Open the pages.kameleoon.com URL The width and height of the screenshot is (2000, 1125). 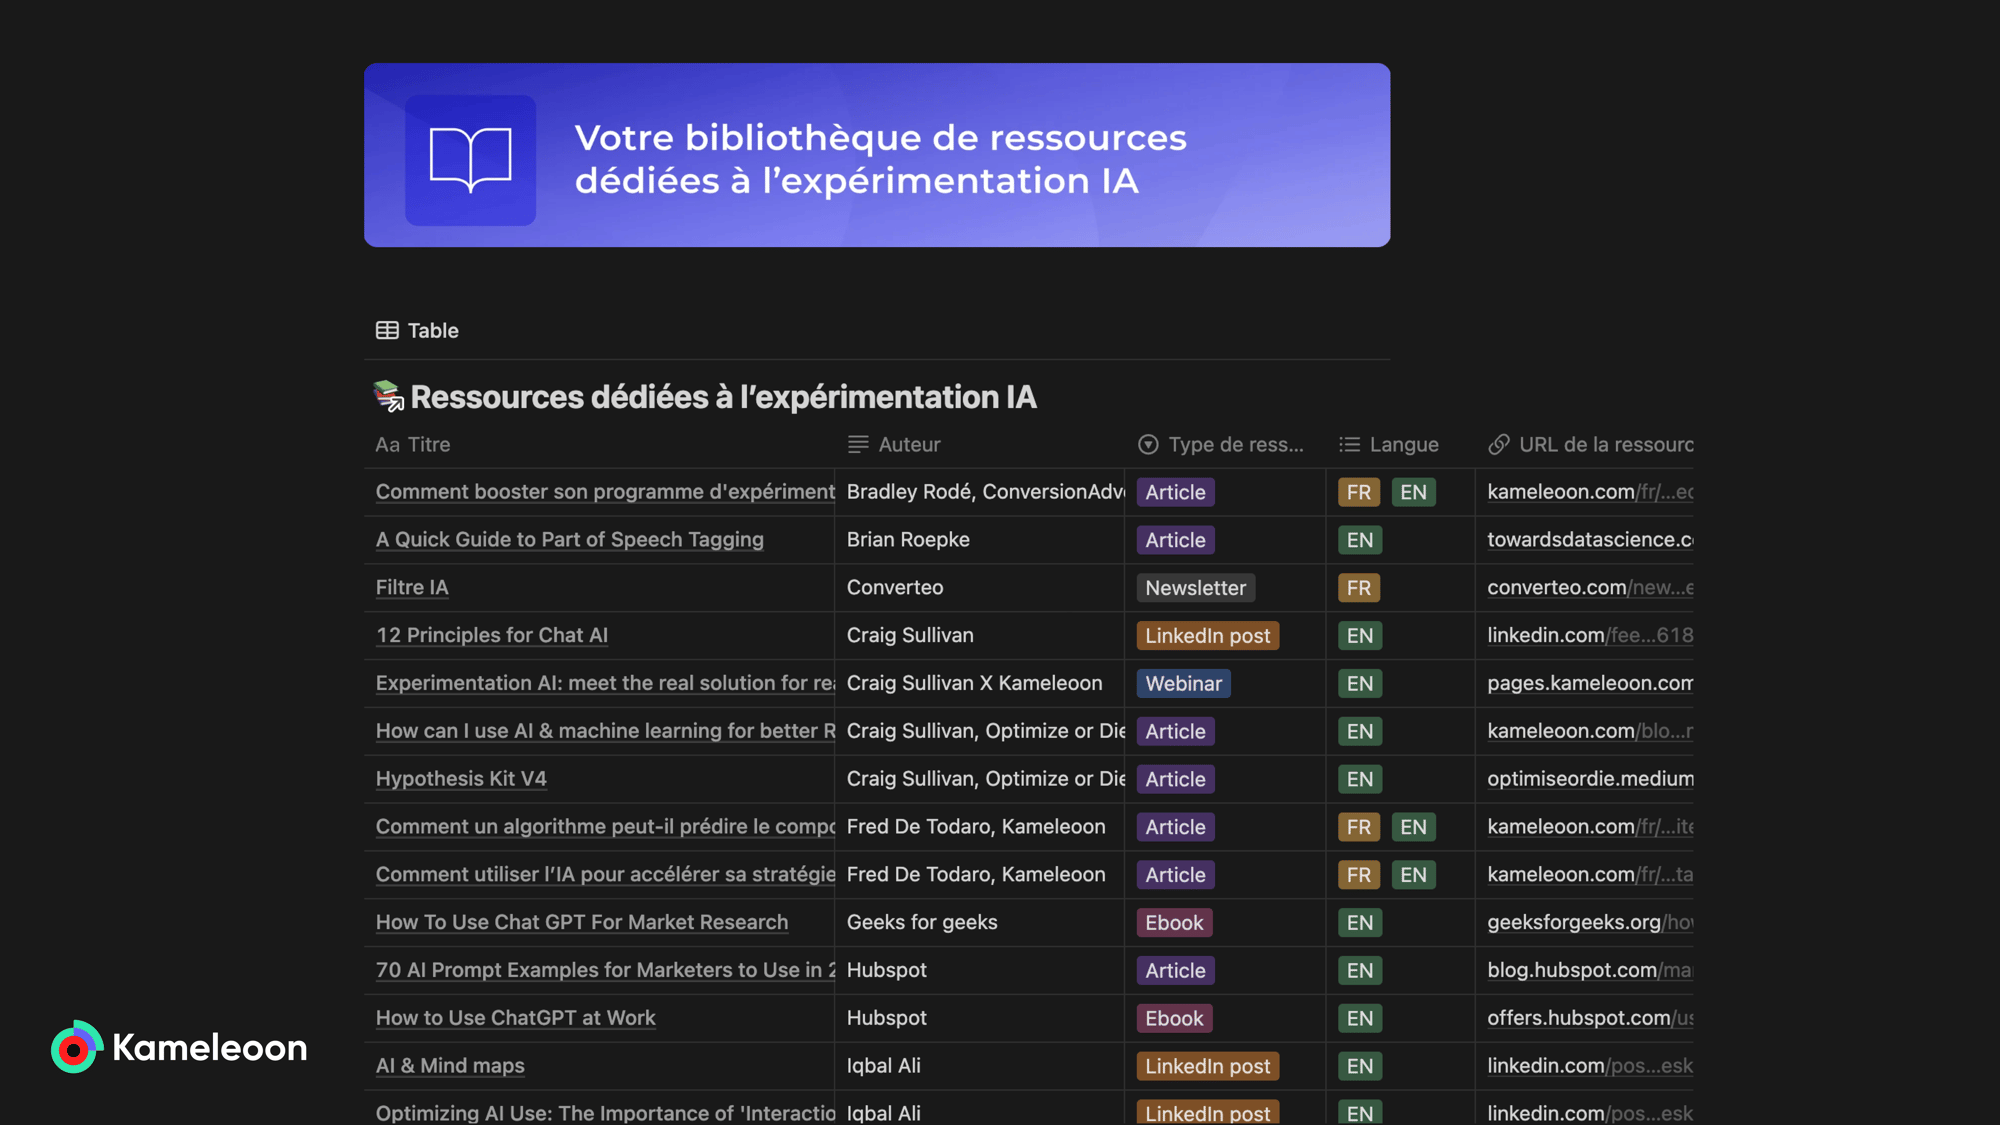click(x=1590, y=683)
